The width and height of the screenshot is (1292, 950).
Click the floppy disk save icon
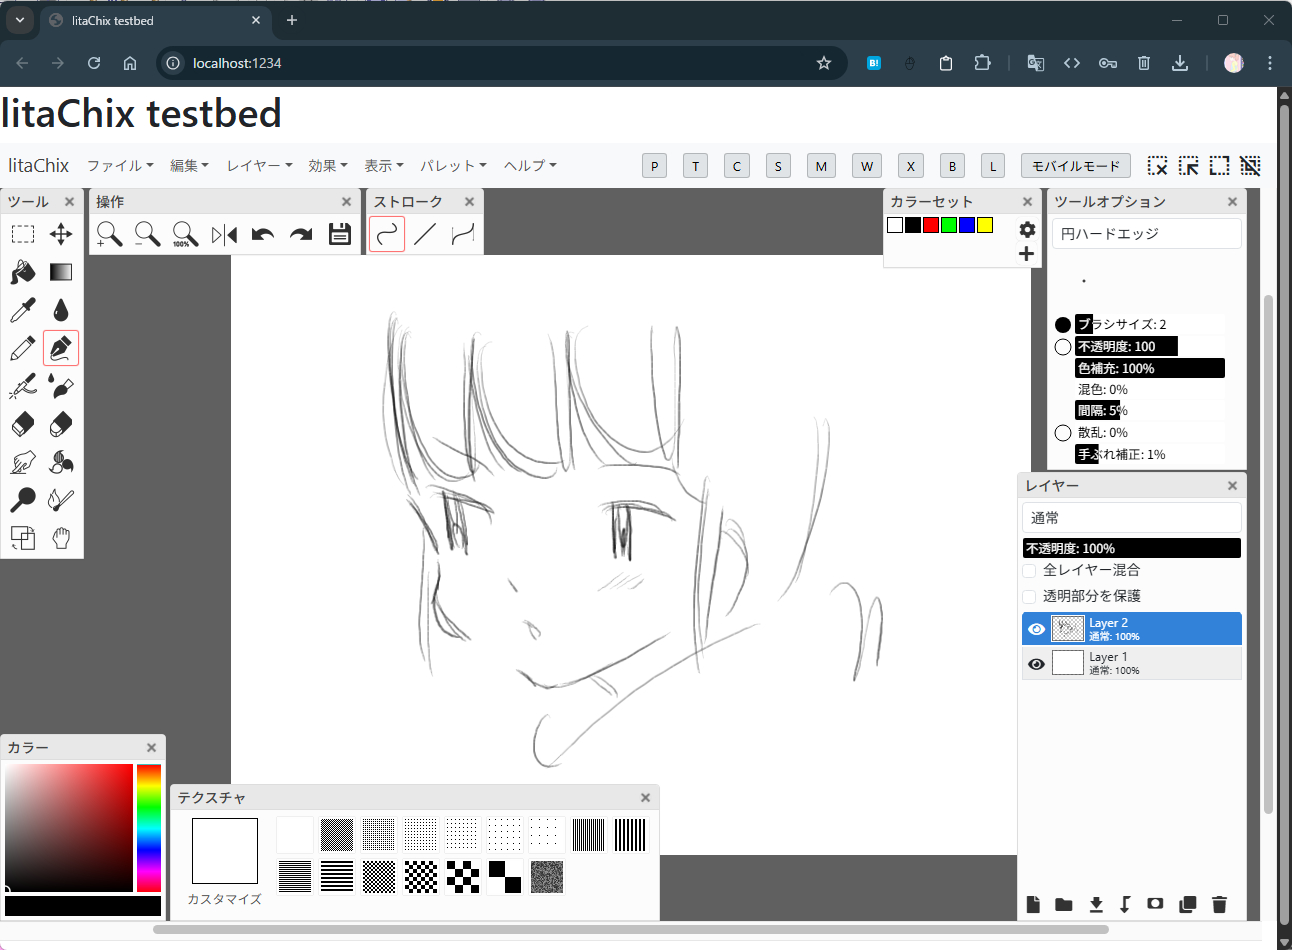tap(340, 234)
